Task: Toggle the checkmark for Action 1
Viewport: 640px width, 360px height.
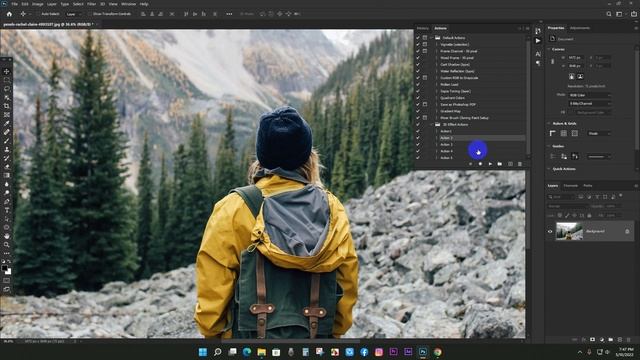Action: click(418, 131)
